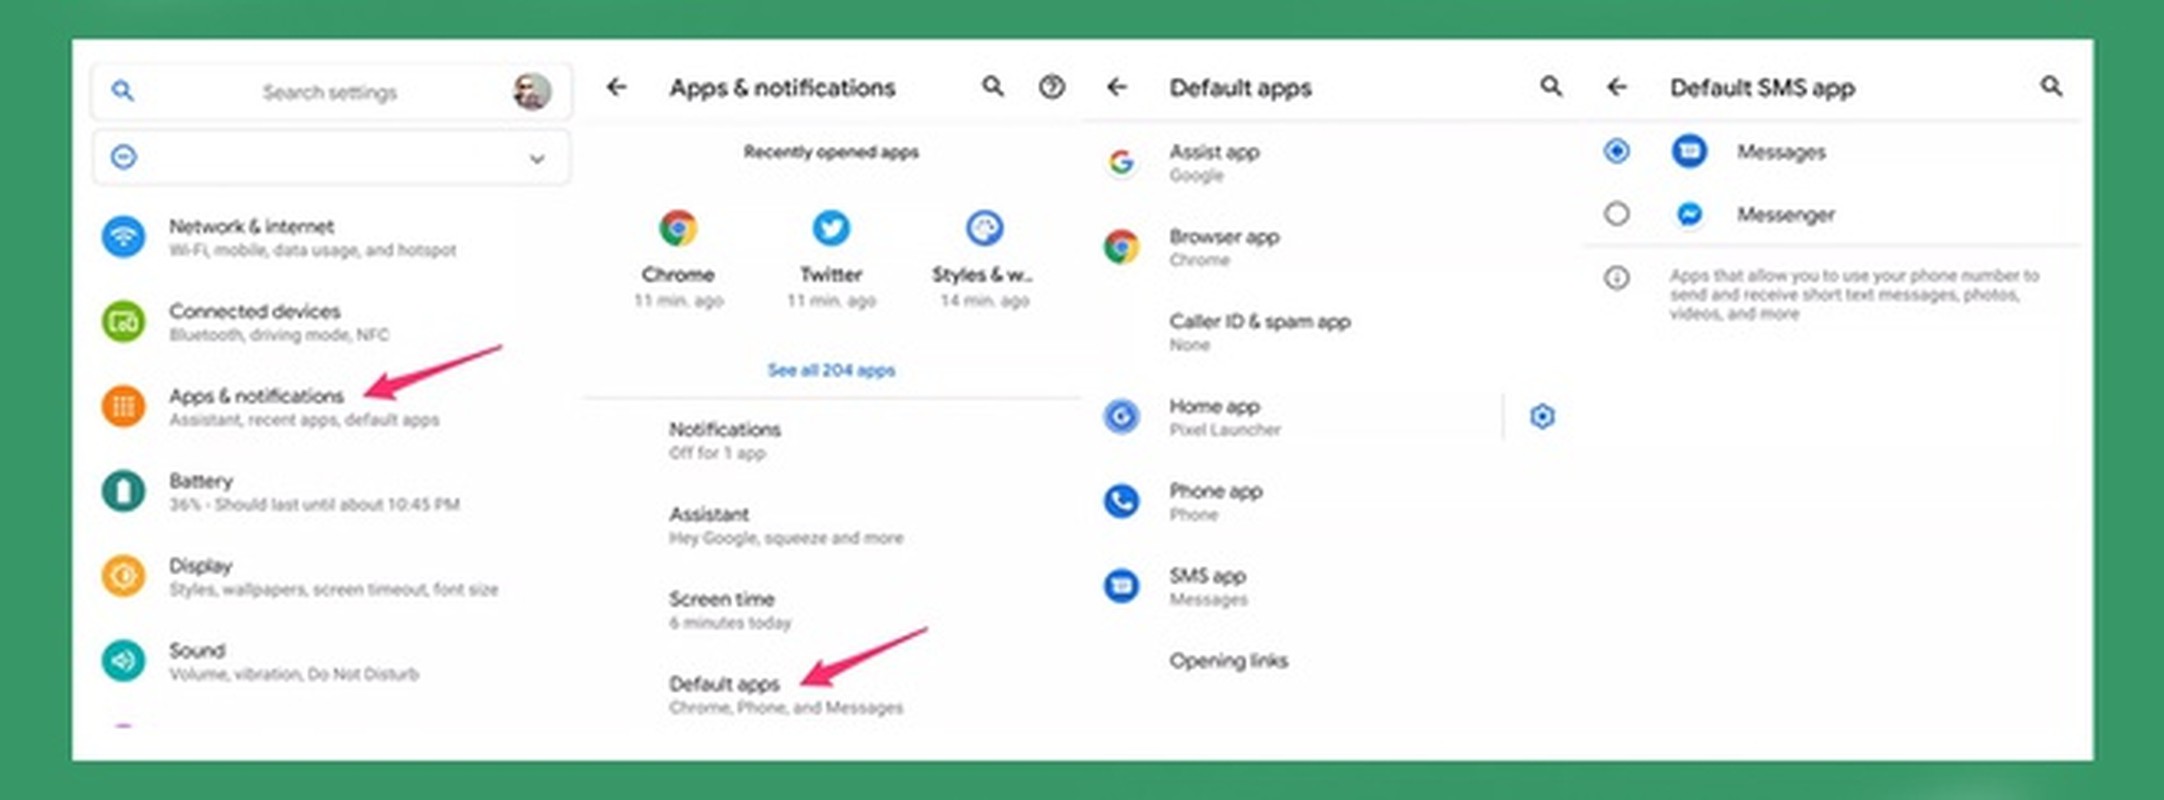Open Network & internet Wi-Fi icon

(123, 237)
